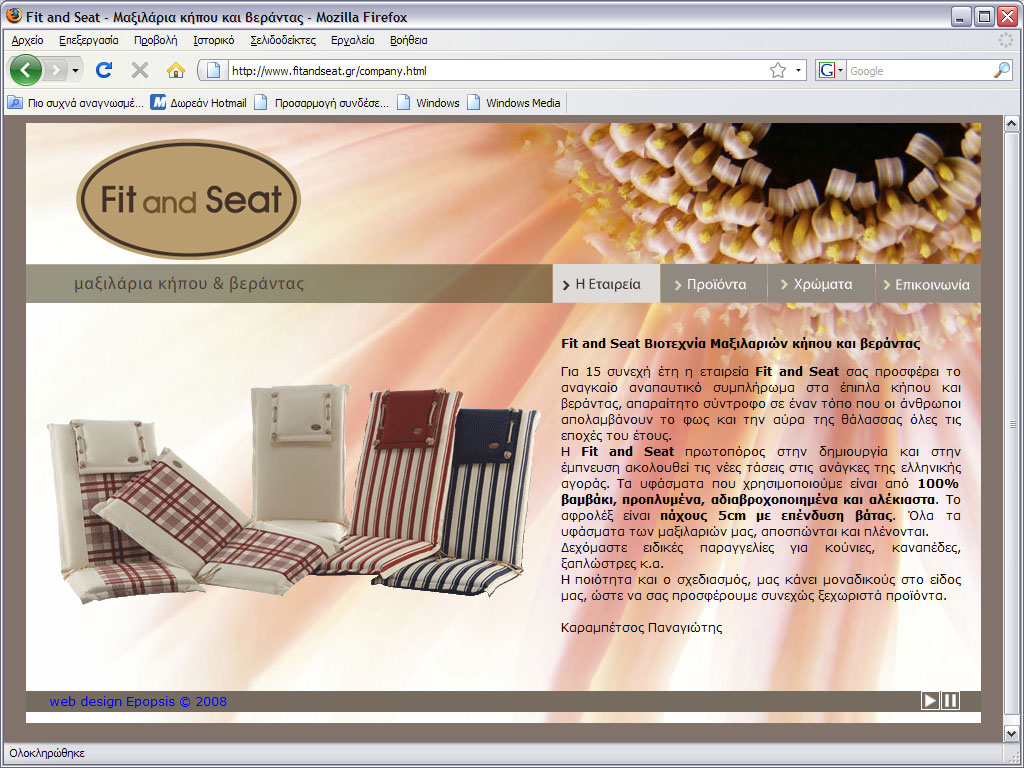Click inside the Google search box
1024x768 pixels.
[x=919, y=71]
